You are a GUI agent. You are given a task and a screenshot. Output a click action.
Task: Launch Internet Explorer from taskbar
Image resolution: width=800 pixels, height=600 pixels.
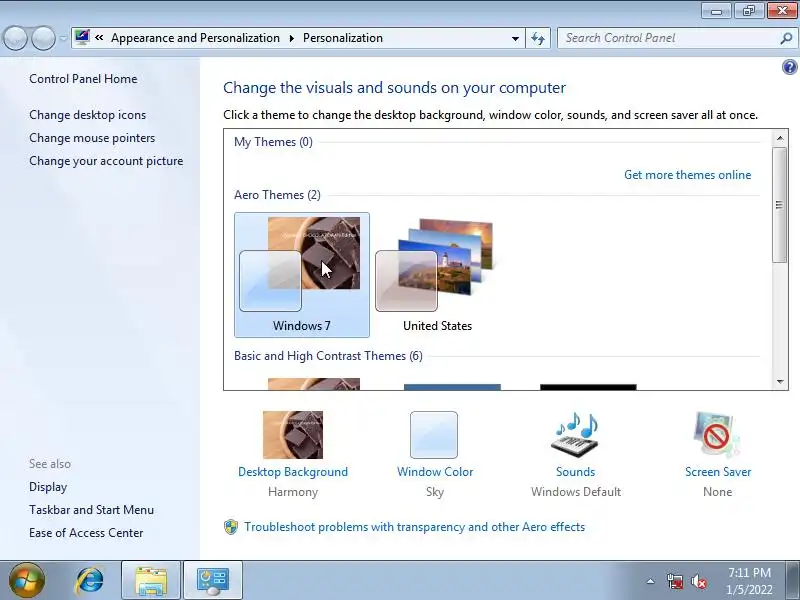click(90, 581)
